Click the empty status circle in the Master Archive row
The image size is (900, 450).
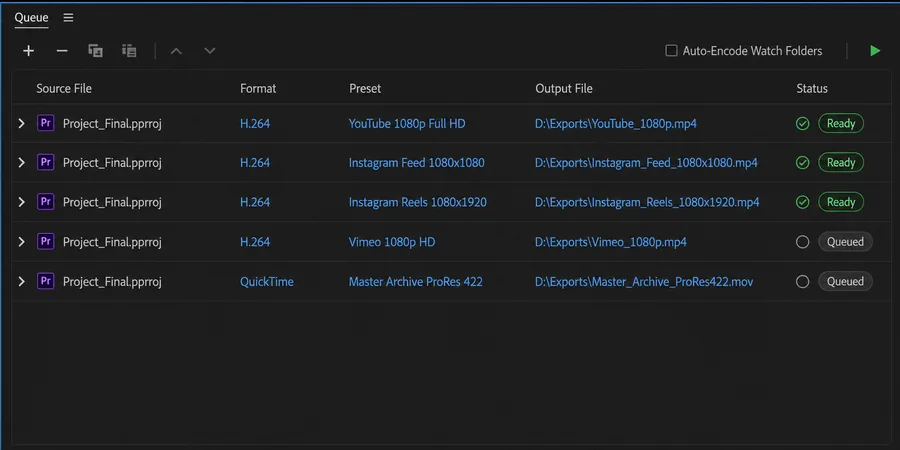tap(802, 281)
